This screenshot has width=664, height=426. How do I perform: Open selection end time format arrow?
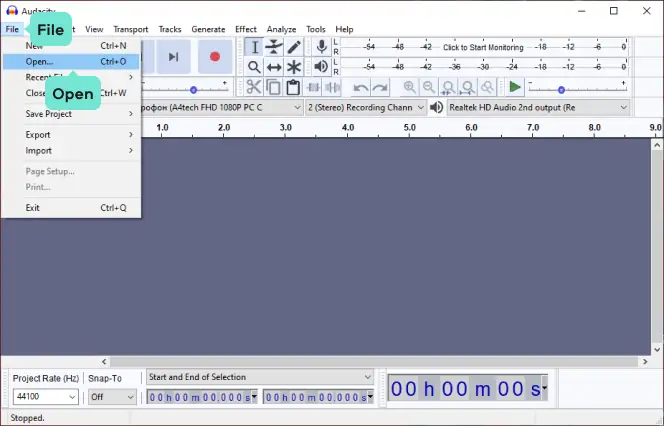point(370,397)
